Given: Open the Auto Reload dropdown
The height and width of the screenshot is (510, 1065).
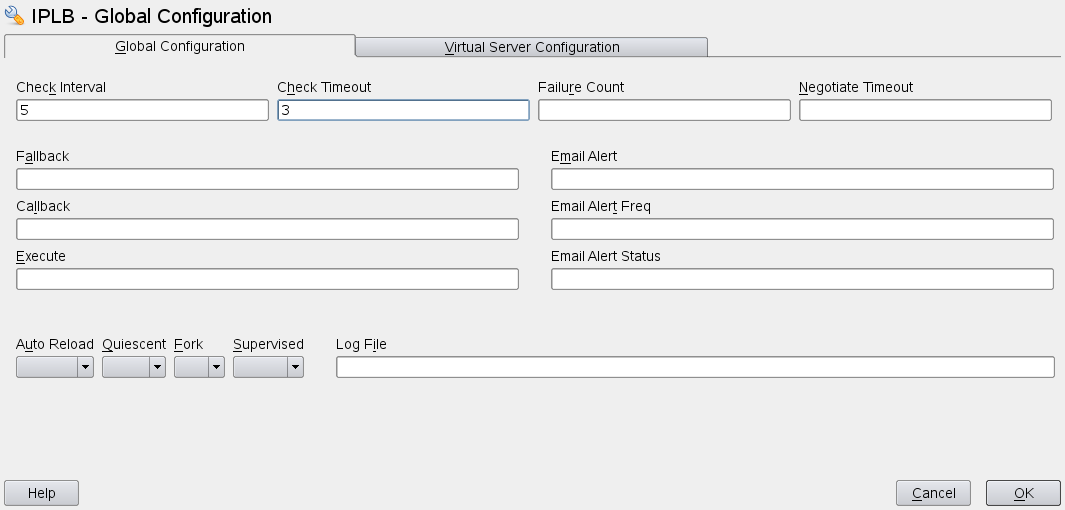Looking at the screenshot, I should coord(55,367).
